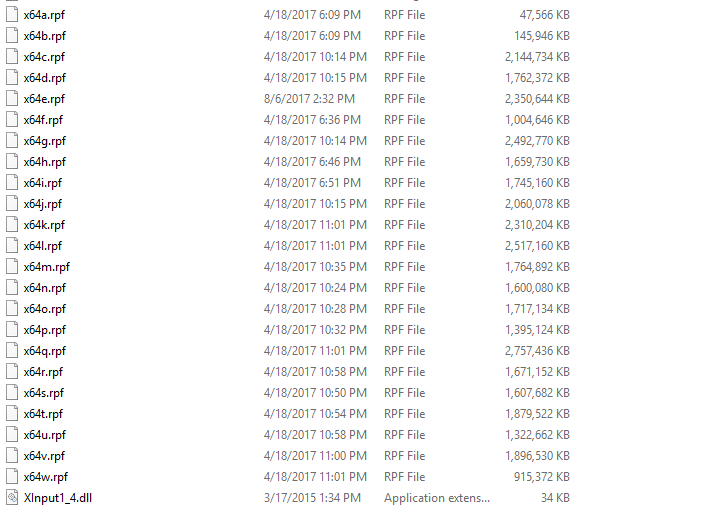Click the file icon for x64q.rpf
Viewport: 711px width, 515px height.
(x=12, y=351)
